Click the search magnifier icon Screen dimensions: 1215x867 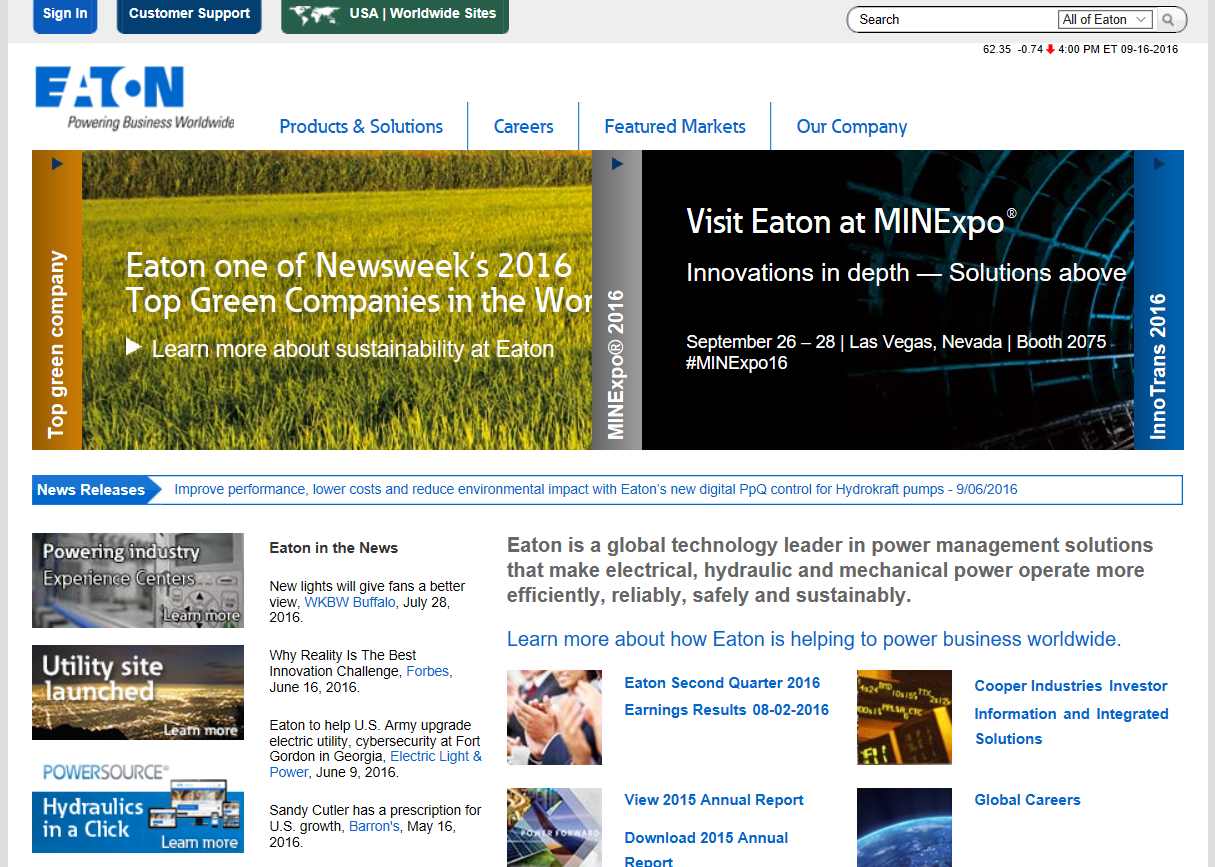(1168, 20)
